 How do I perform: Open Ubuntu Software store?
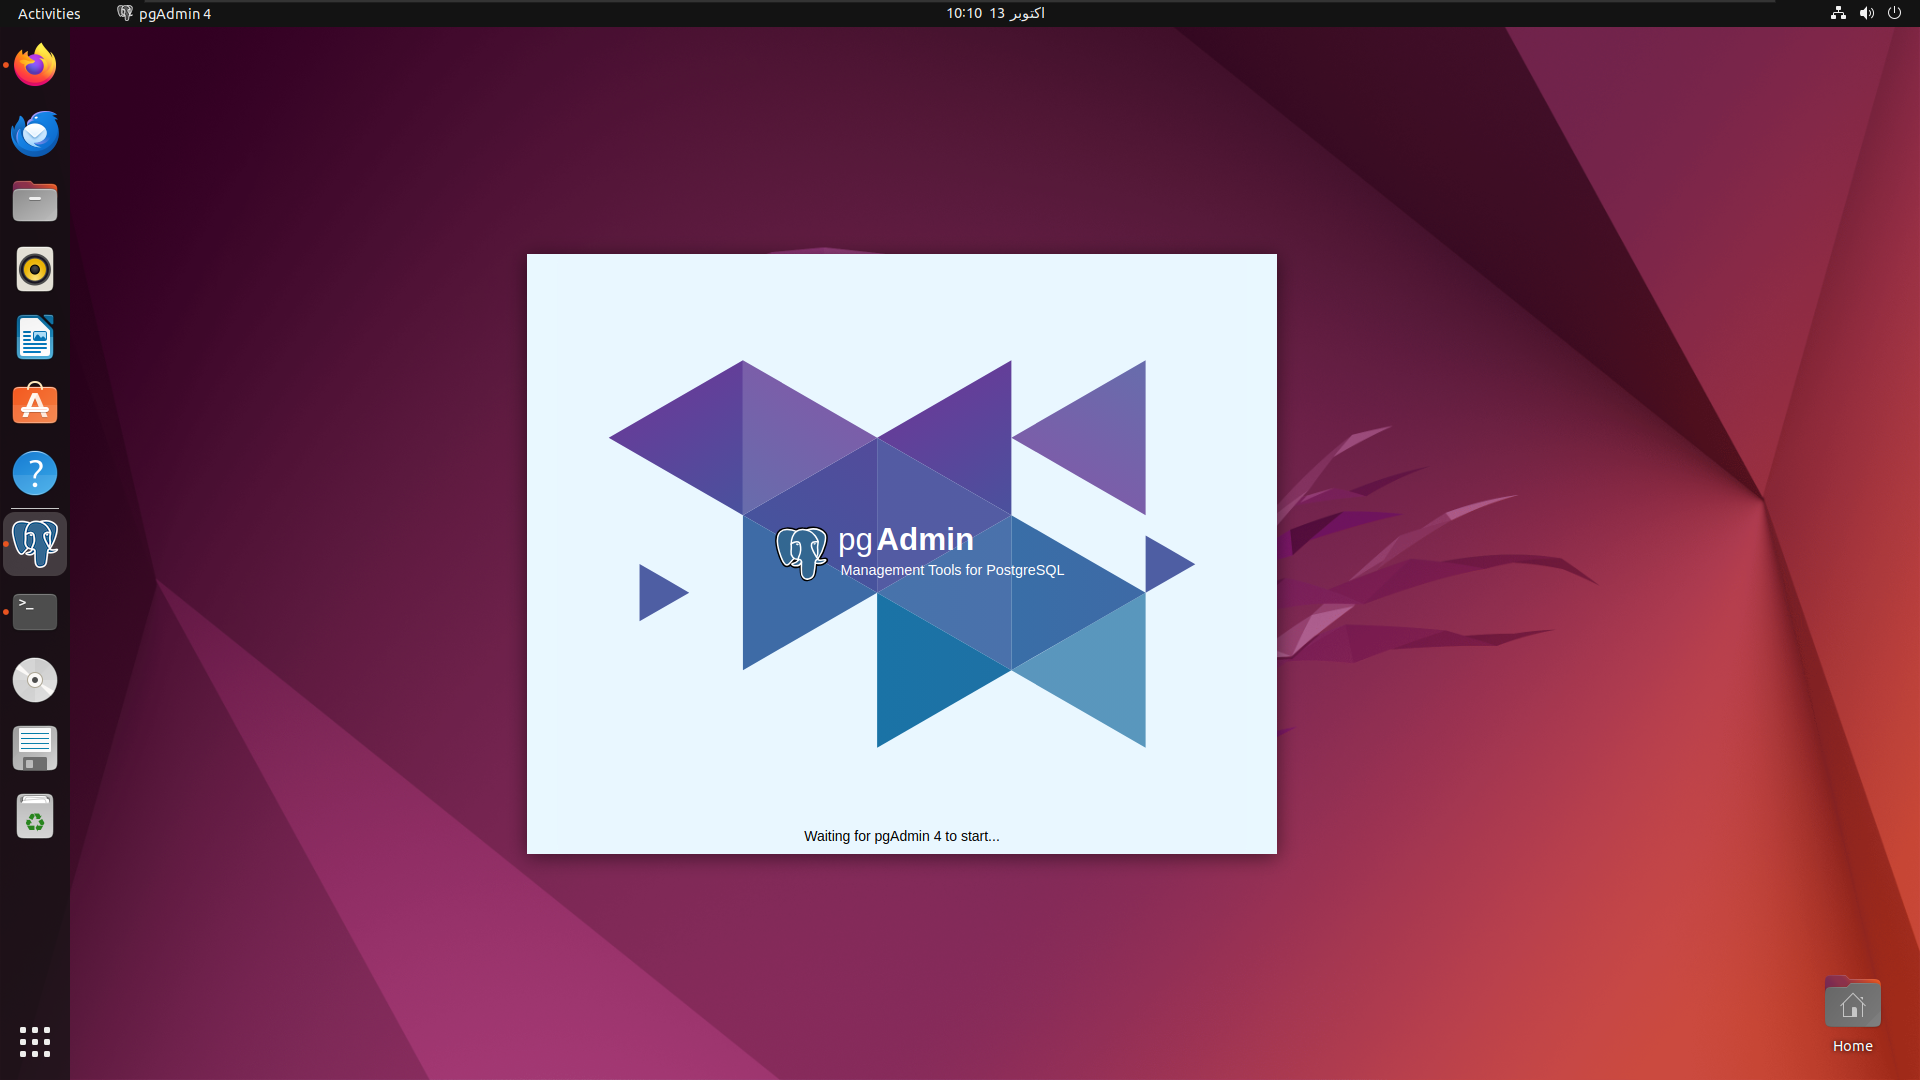tap(35, 405)
